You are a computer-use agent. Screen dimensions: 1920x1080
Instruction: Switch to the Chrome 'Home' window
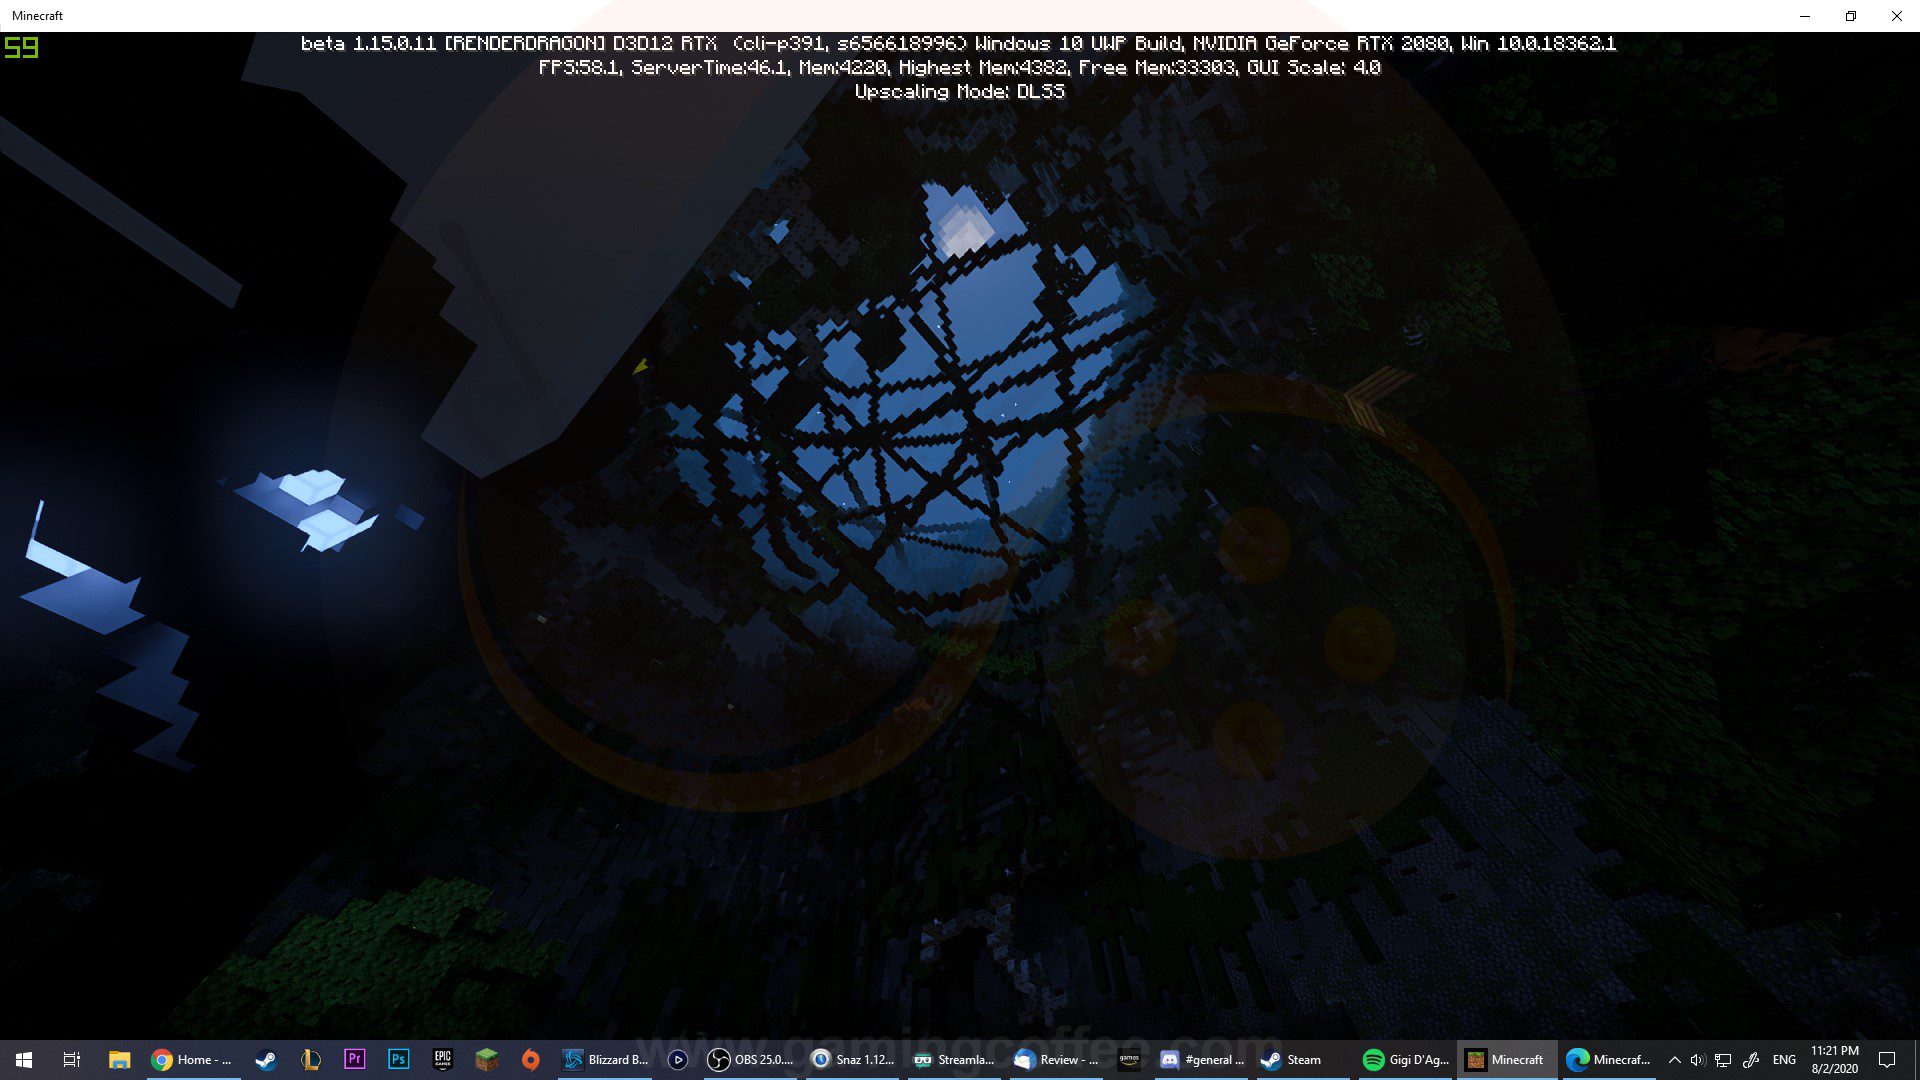[192, 1059]
